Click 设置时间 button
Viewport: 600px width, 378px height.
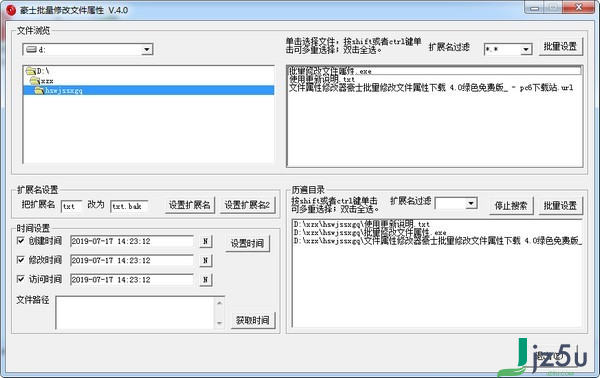(247, 243)
